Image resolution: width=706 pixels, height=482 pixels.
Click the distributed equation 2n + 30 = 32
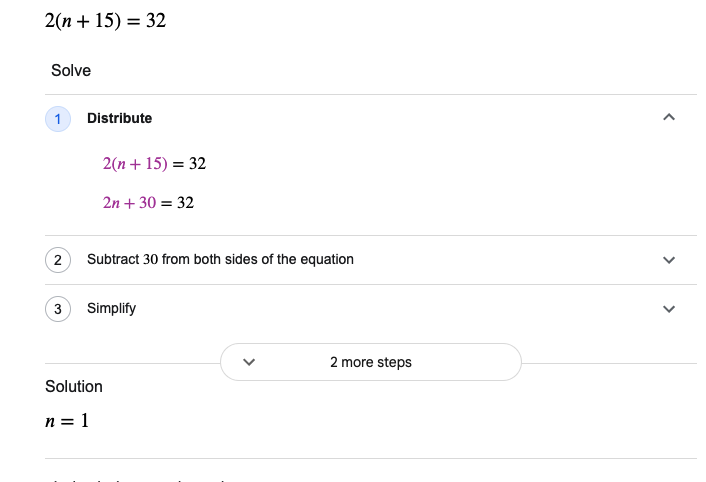click(x=148, y=203)
